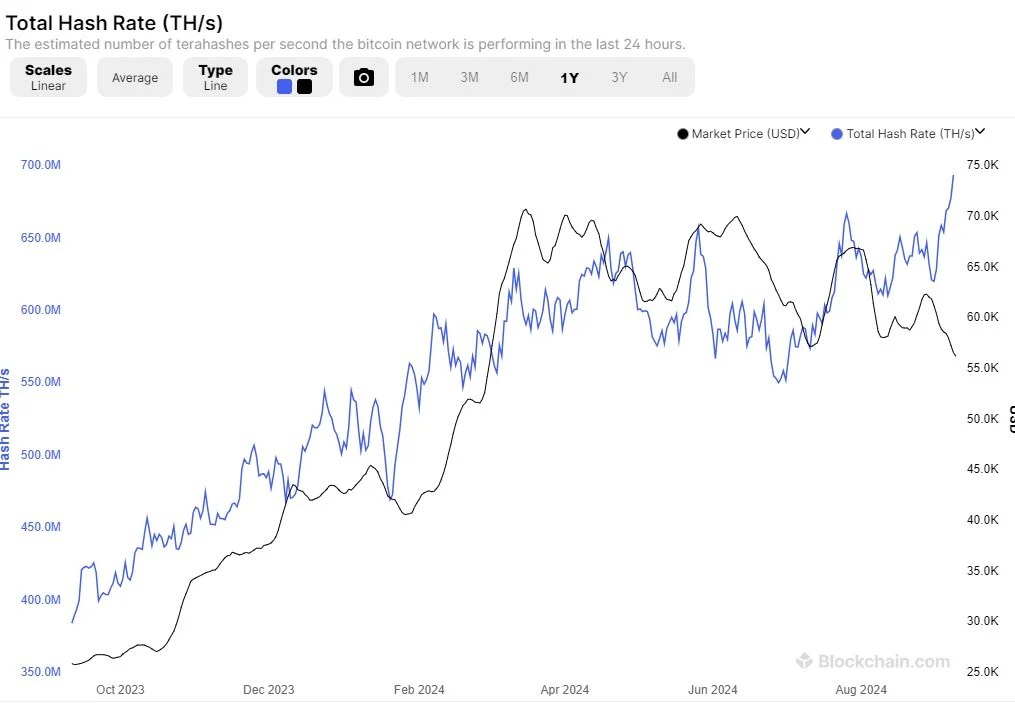This screenshot has height=711, width=1015.
Task: Switch to the 6M time range
Action: [519, 78]
